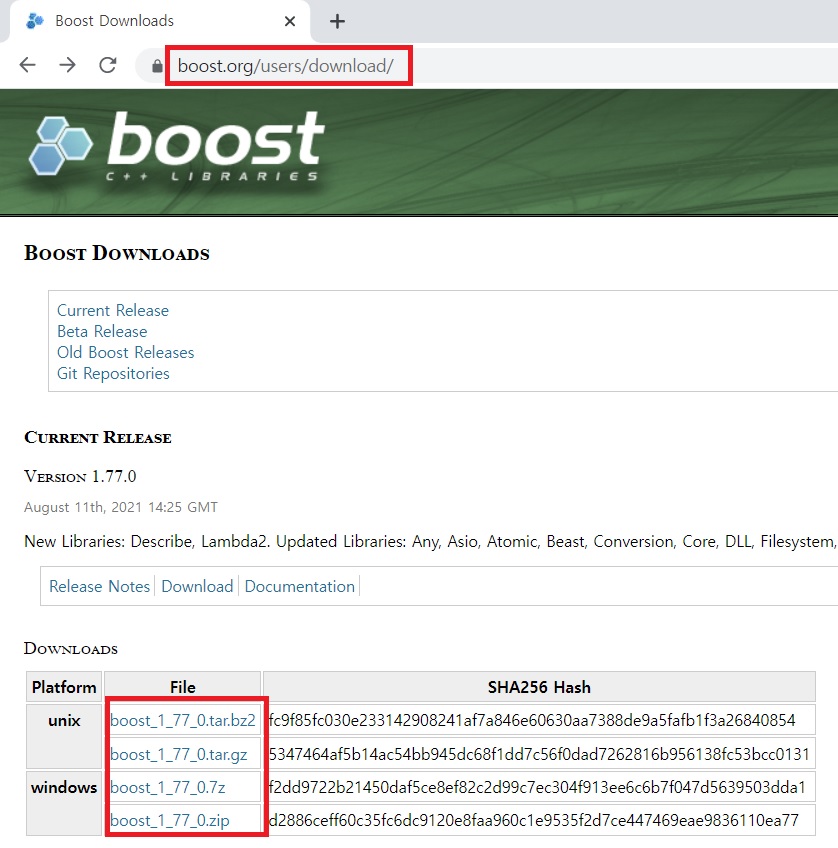838x848 pixels.
Task: Click the August 11th, 2021 date text
Action: (x=121, y=507)
